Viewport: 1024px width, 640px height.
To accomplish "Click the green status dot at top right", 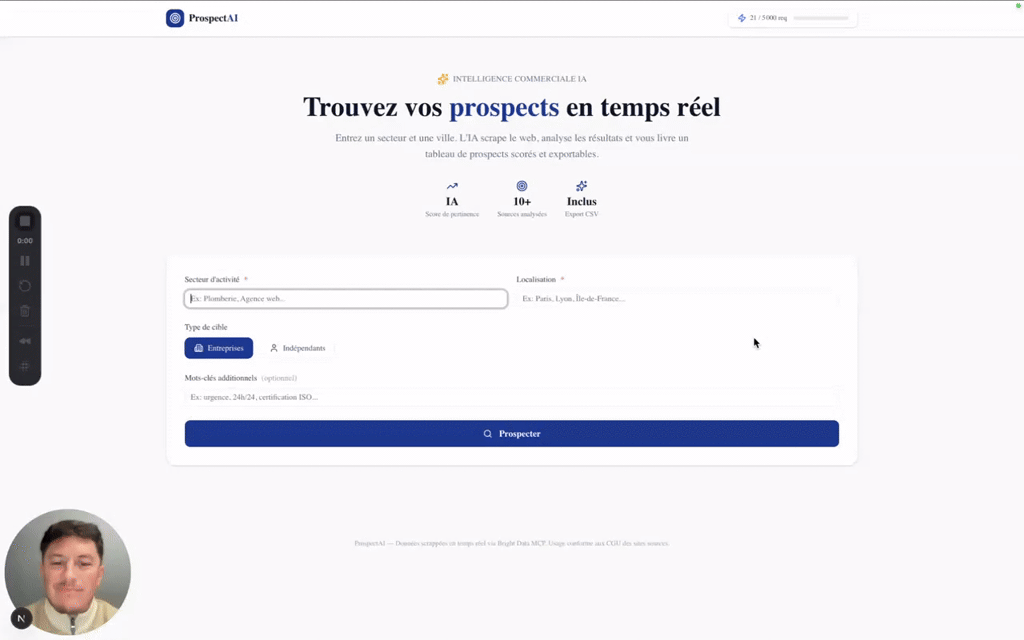I will click(1018, 5).
